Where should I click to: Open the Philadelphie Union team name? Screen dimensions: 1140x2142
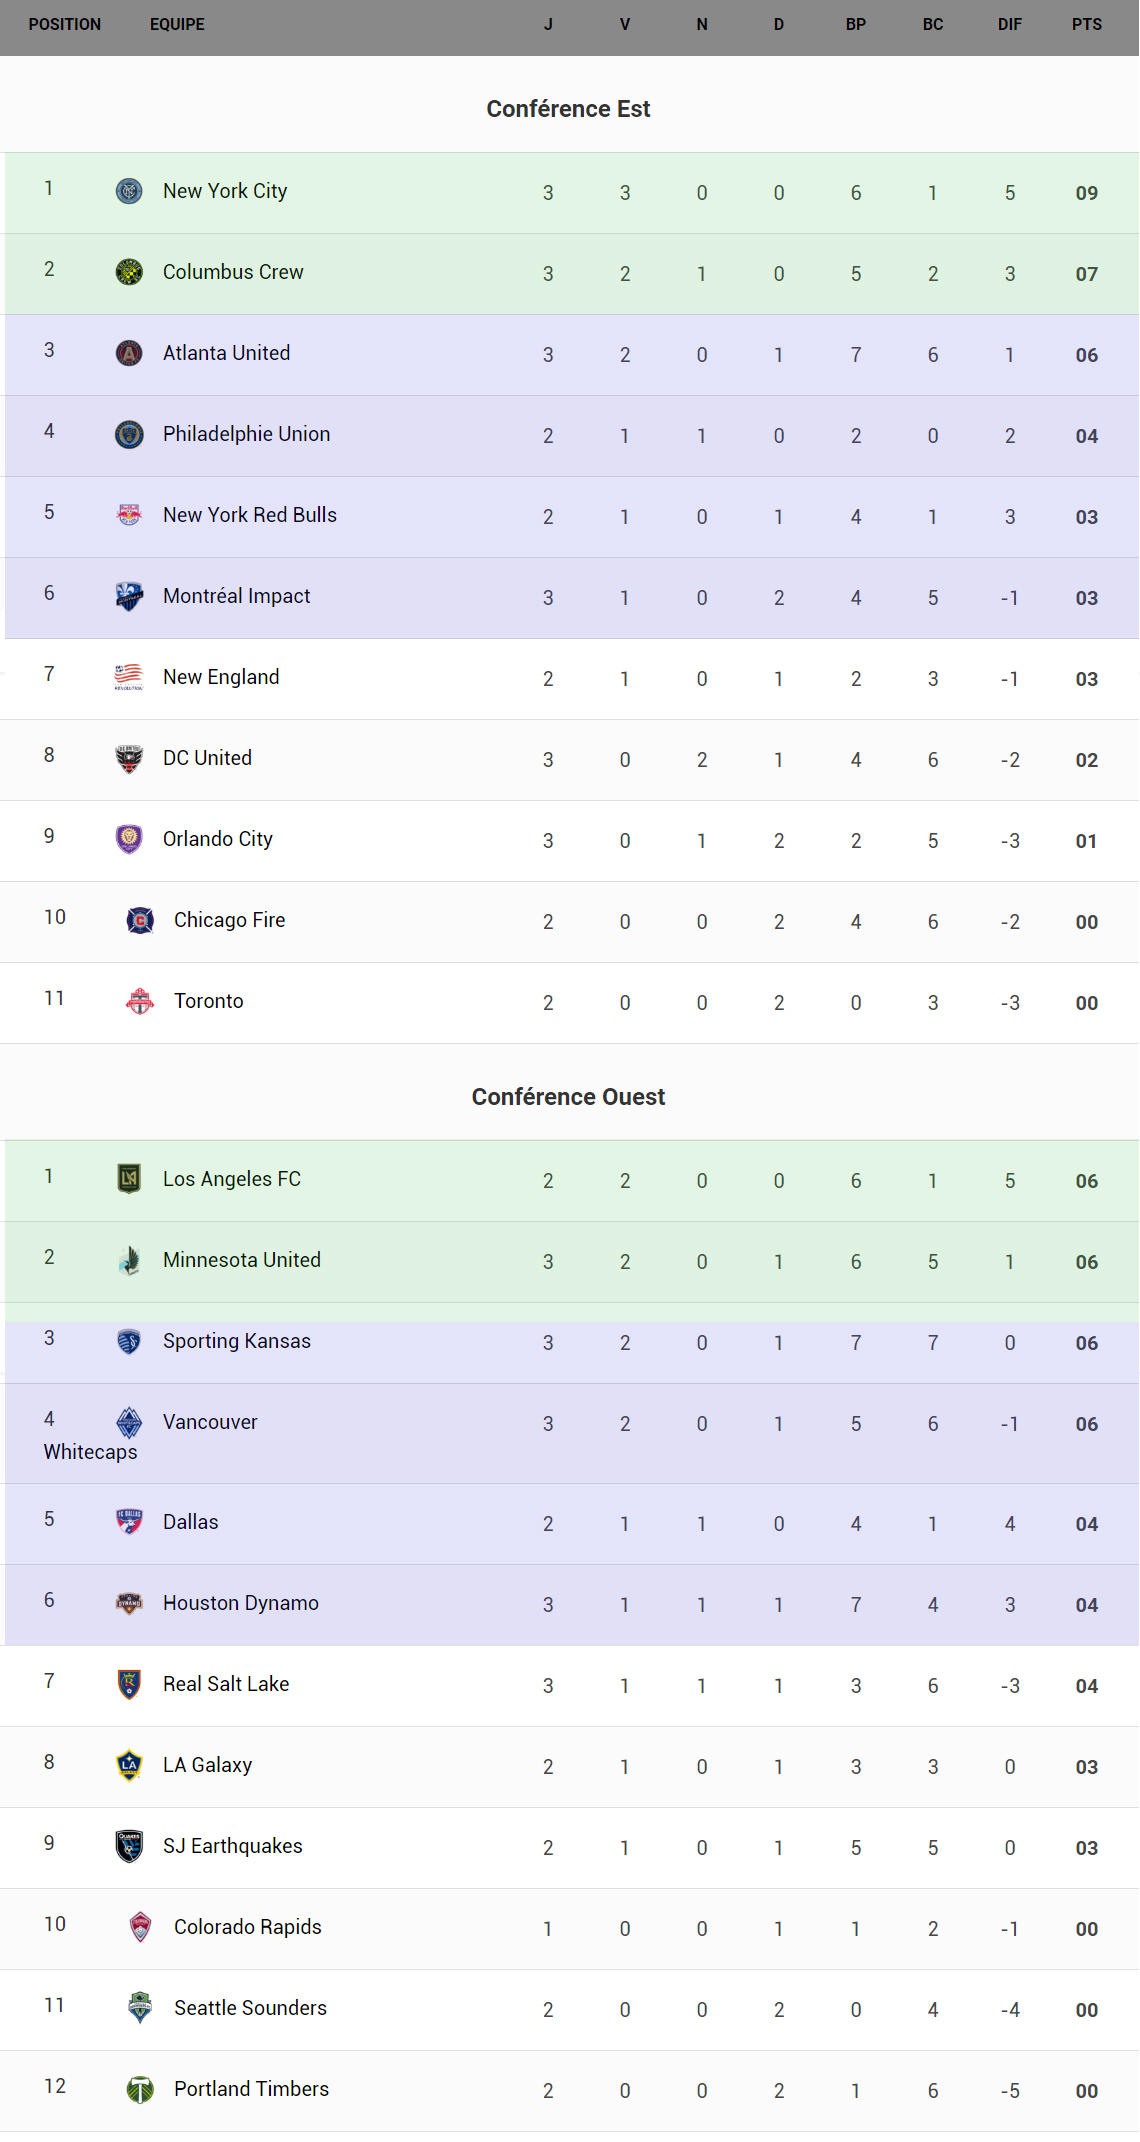tap(246, 434)
